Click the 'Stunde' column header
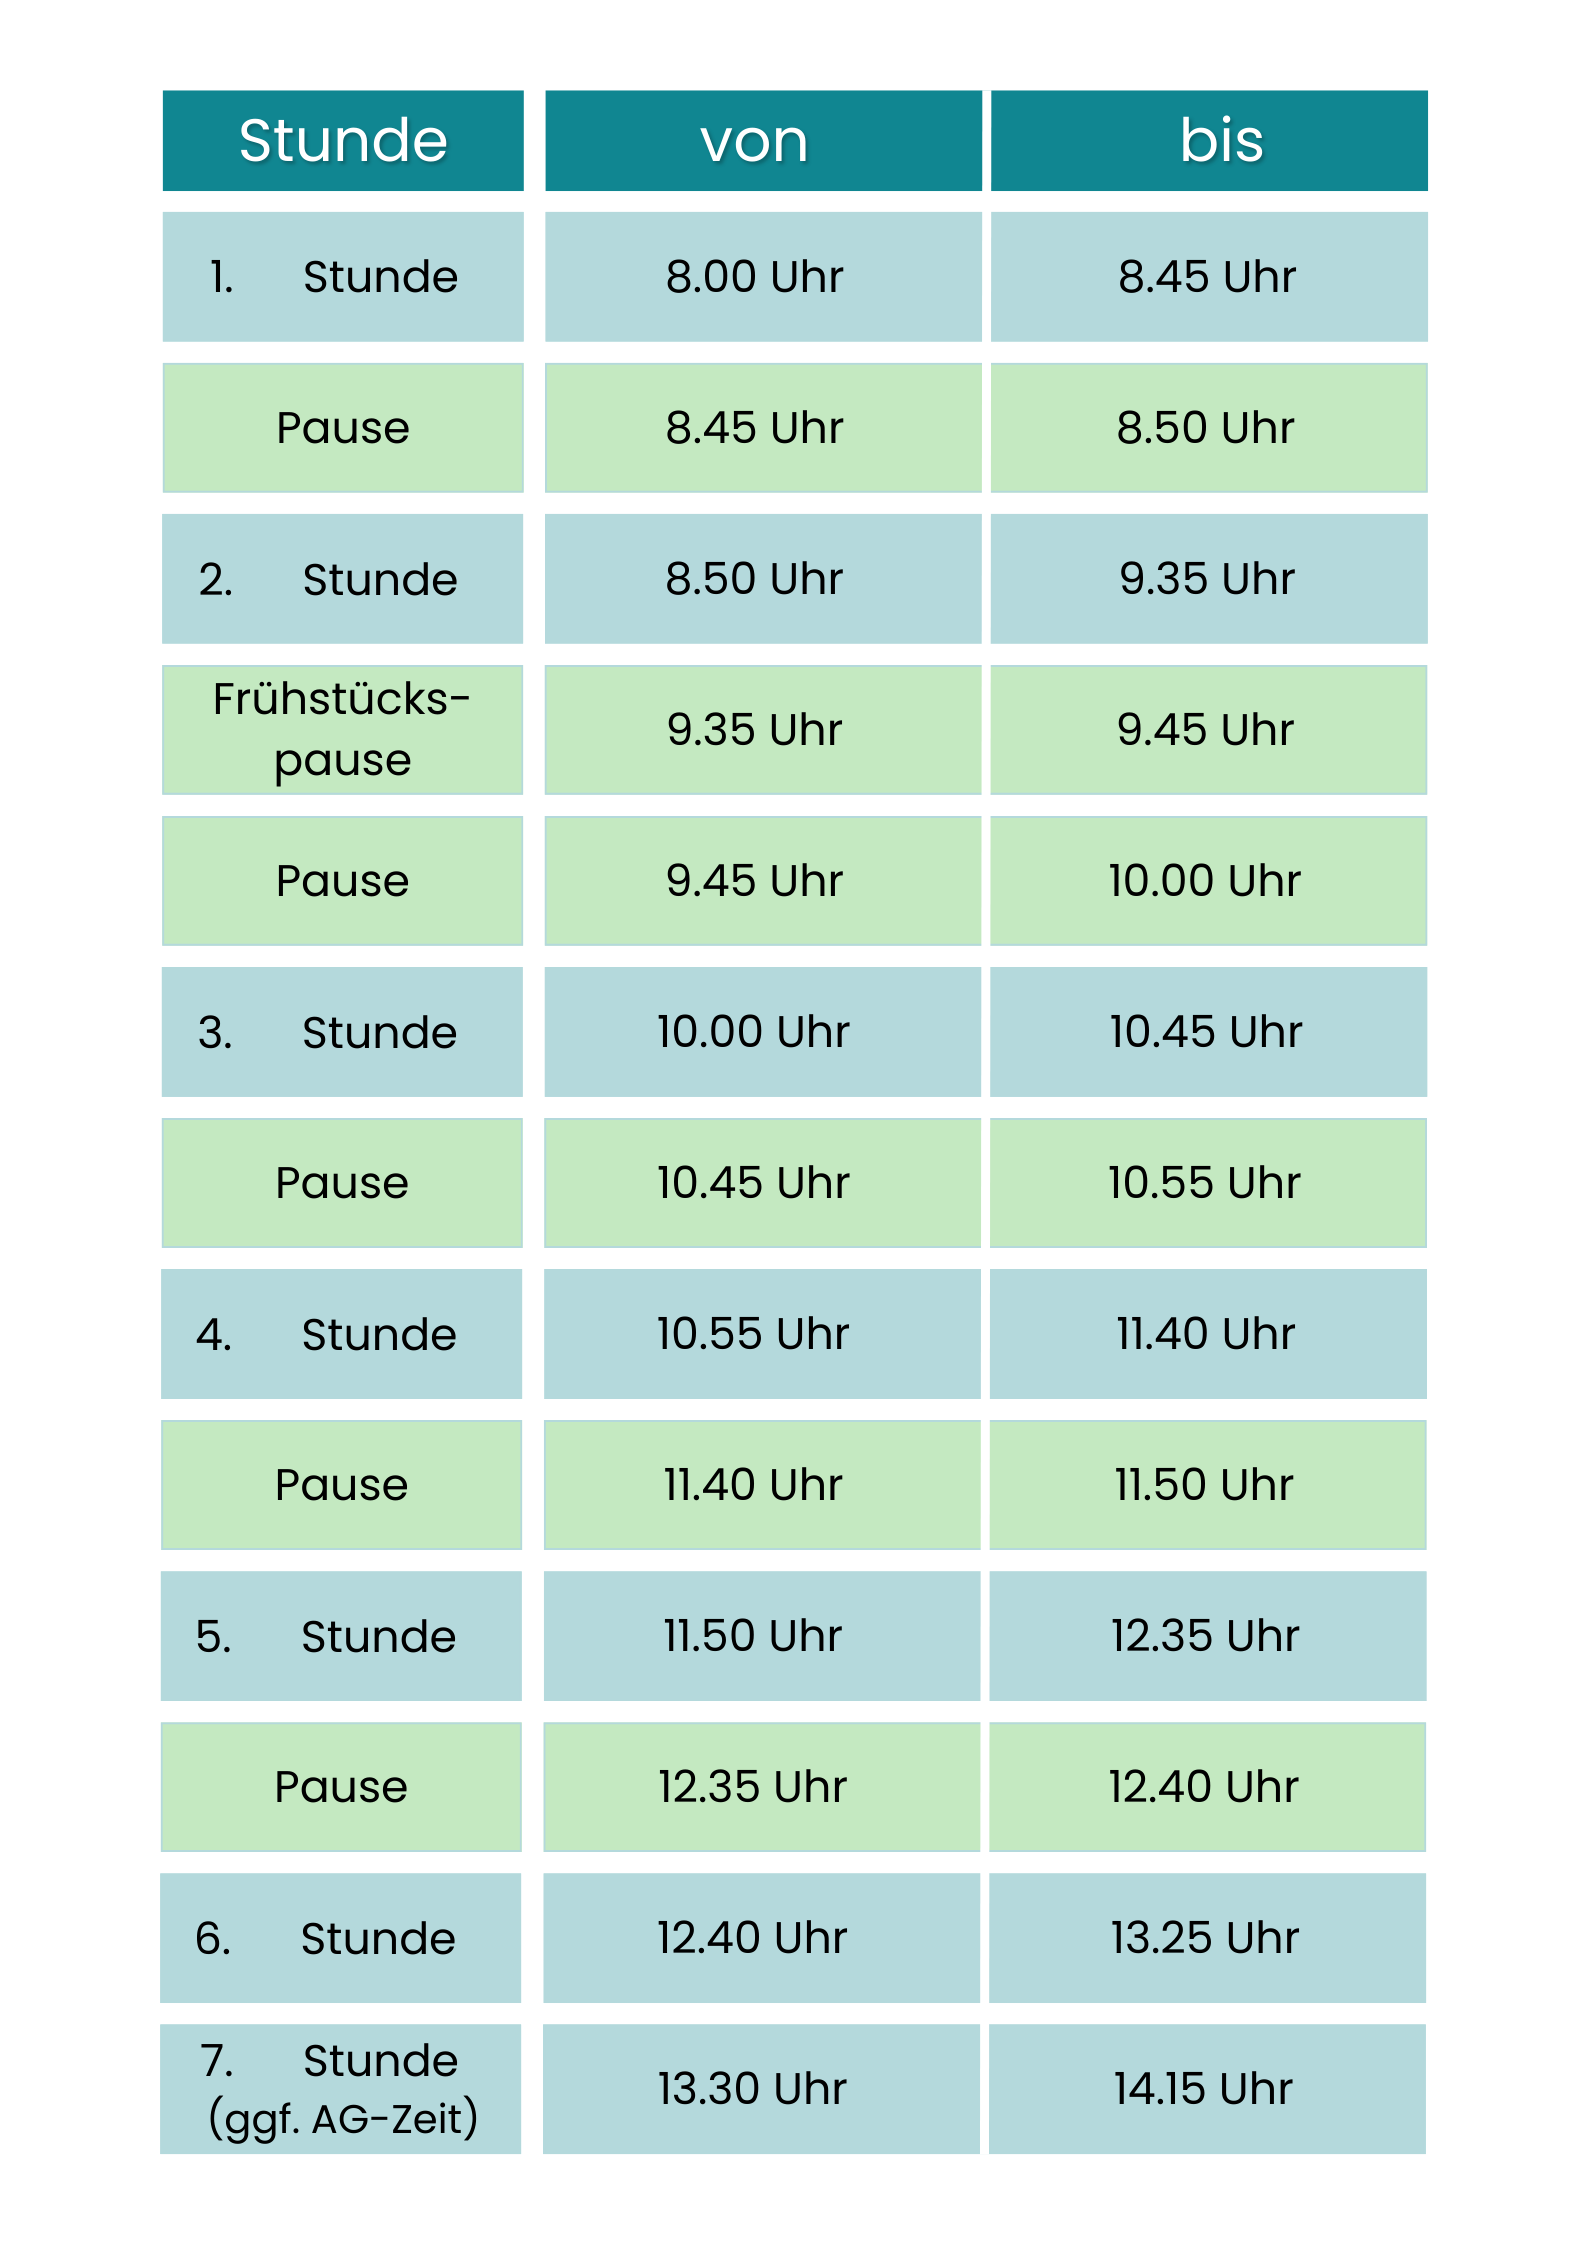Image resolution: width=1587 pixels, height=2245 pixels. click(x=343, y=140)
